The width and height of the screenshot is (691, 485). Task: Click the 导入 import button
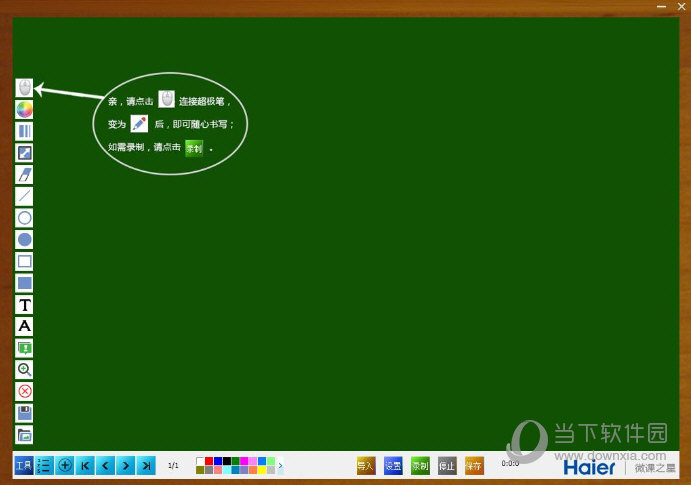366,465
